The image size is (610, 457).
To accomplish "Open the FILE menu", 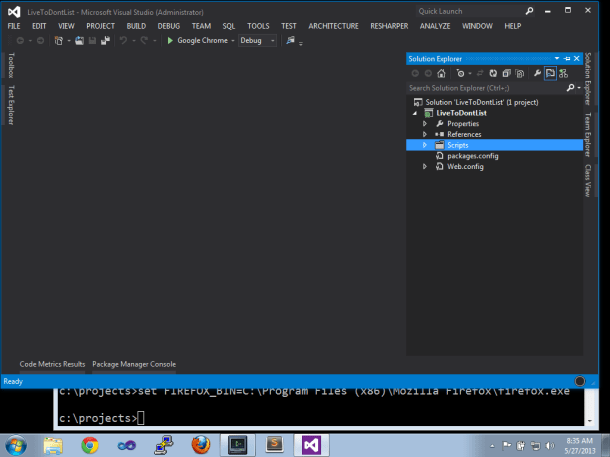I will coord(14,26).
